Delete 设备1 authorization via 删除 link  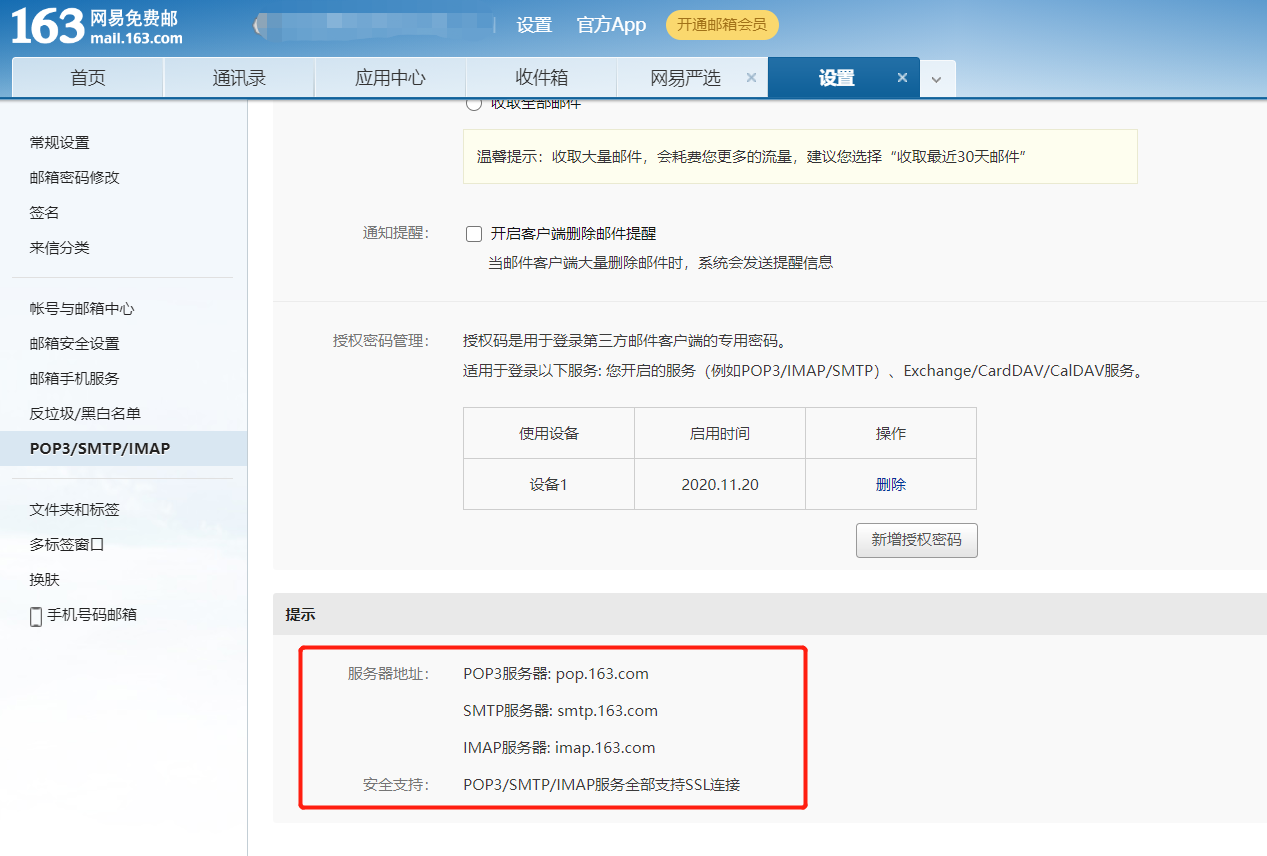[890, 484]
